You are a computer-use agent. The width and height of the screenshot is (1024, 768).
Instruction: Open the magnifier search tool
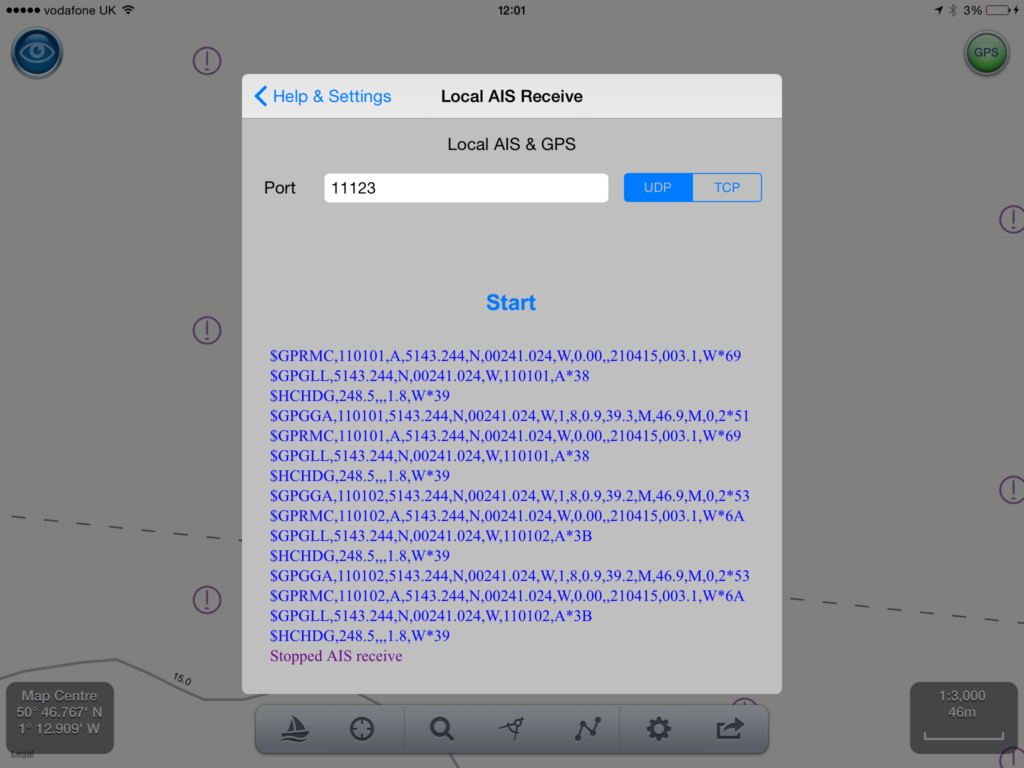(441, 729)
